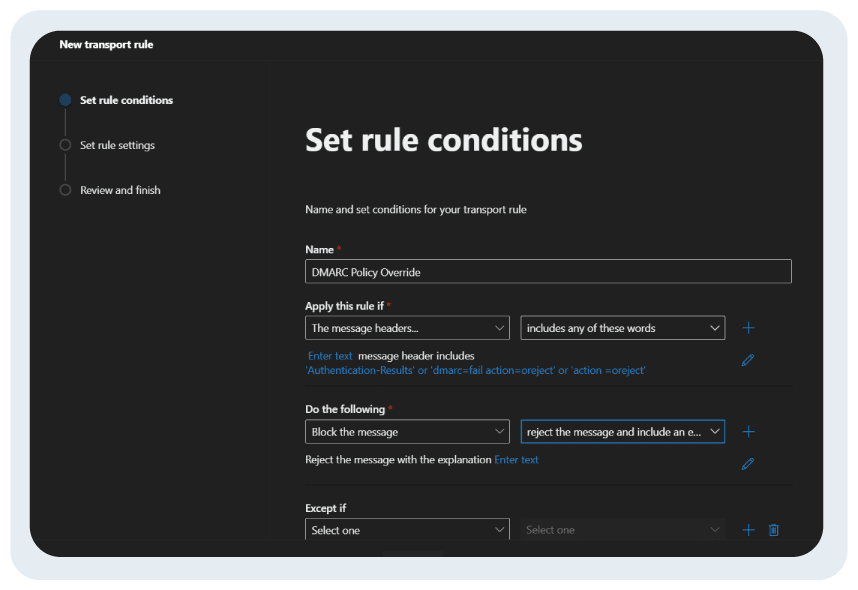
Task: Click the Authentication-Results header words link
Action: tap(475, 371)
